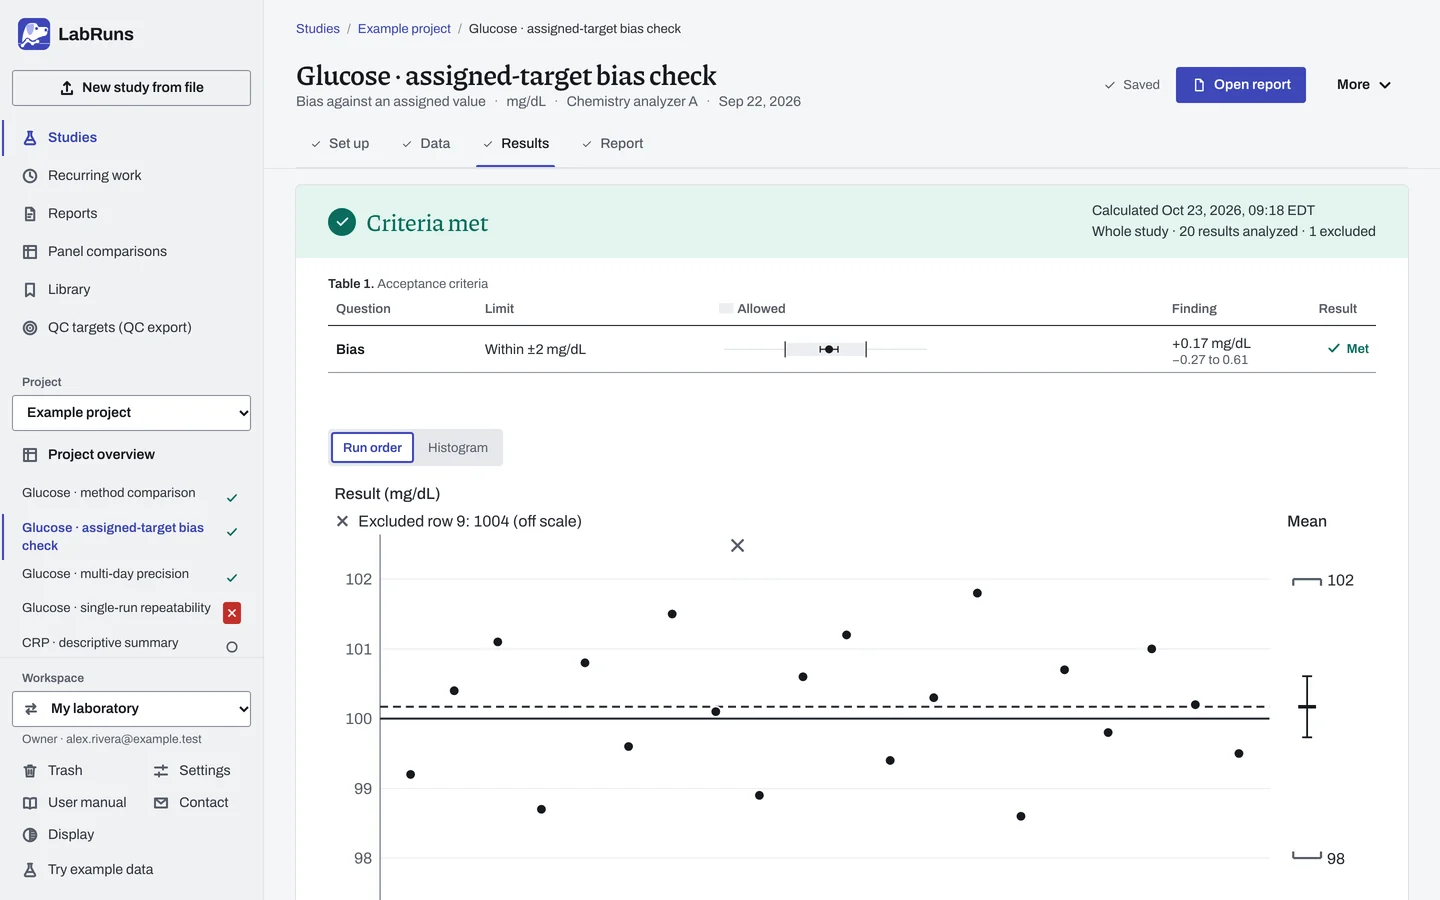The image size is (1440, 900).
Task: Select CRP descriptive summary study
Action: [100, 643]
